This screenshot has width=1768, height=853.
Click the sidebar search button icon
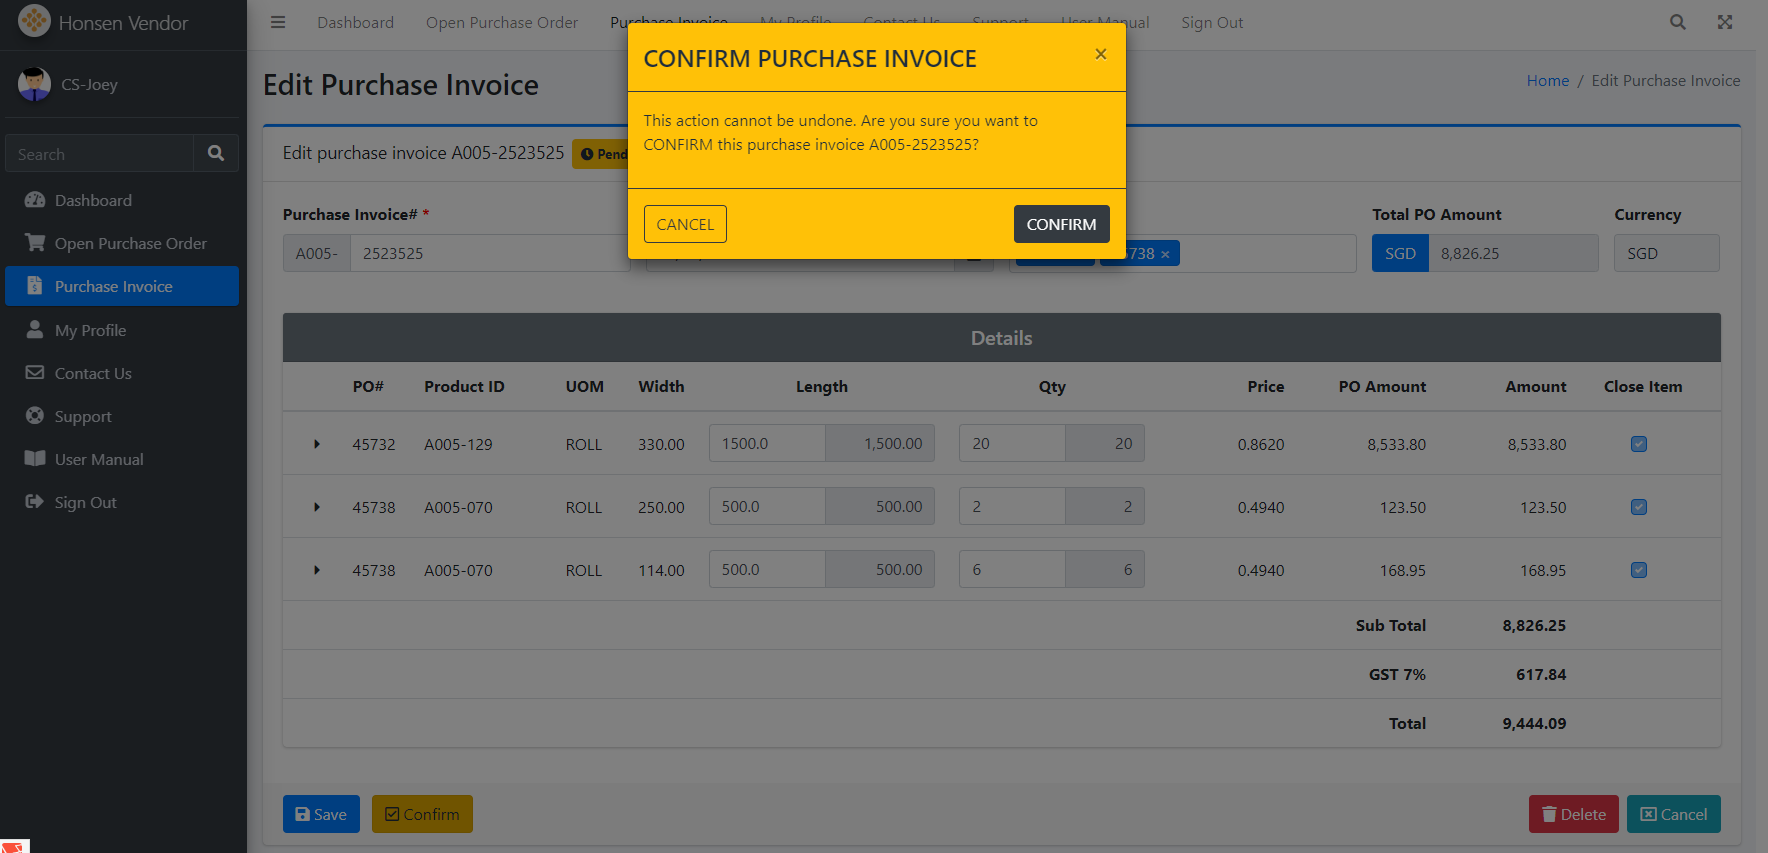[x=216, y=153]
